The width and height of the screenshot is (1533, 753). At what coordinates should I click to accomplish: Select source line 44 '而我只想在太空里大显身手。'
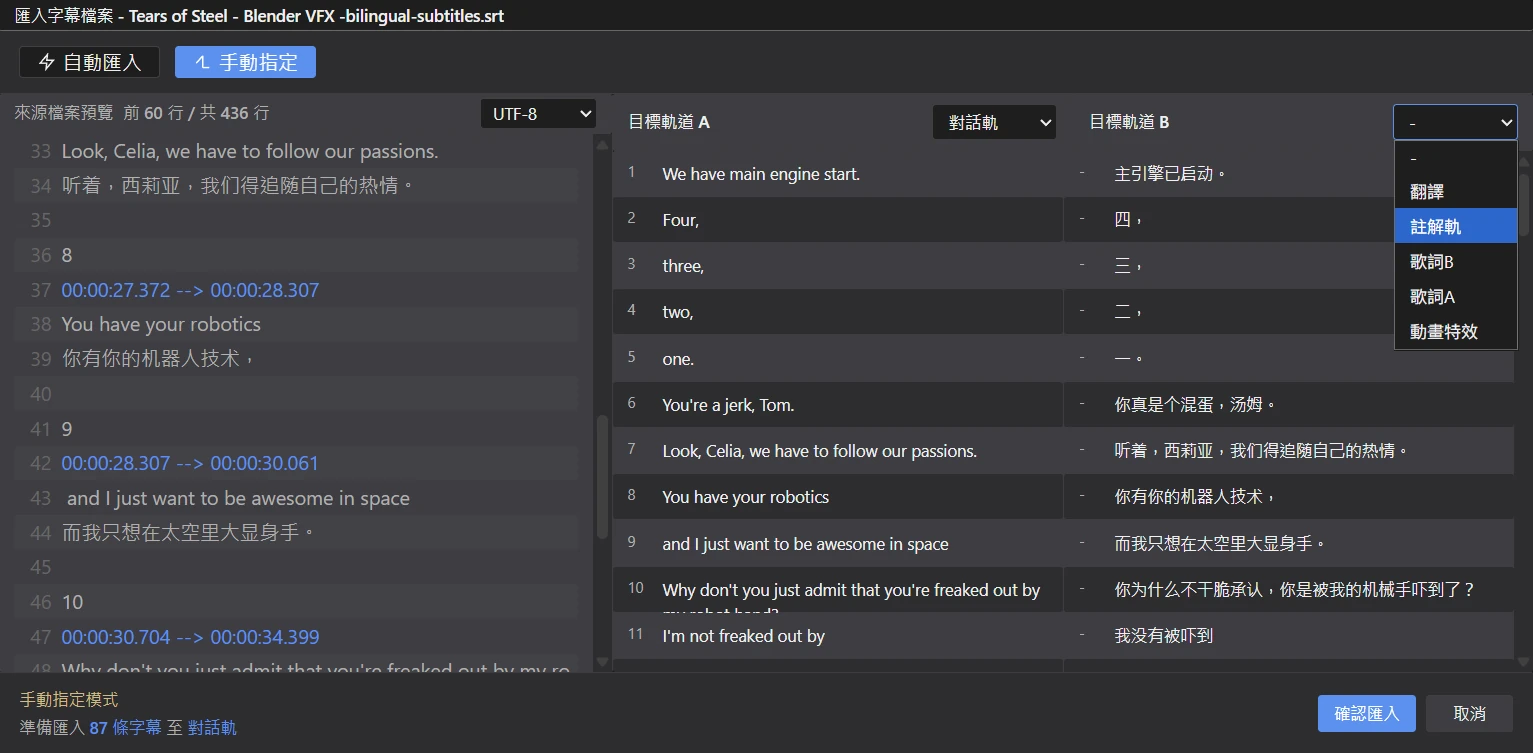click(x=296, y=533)
